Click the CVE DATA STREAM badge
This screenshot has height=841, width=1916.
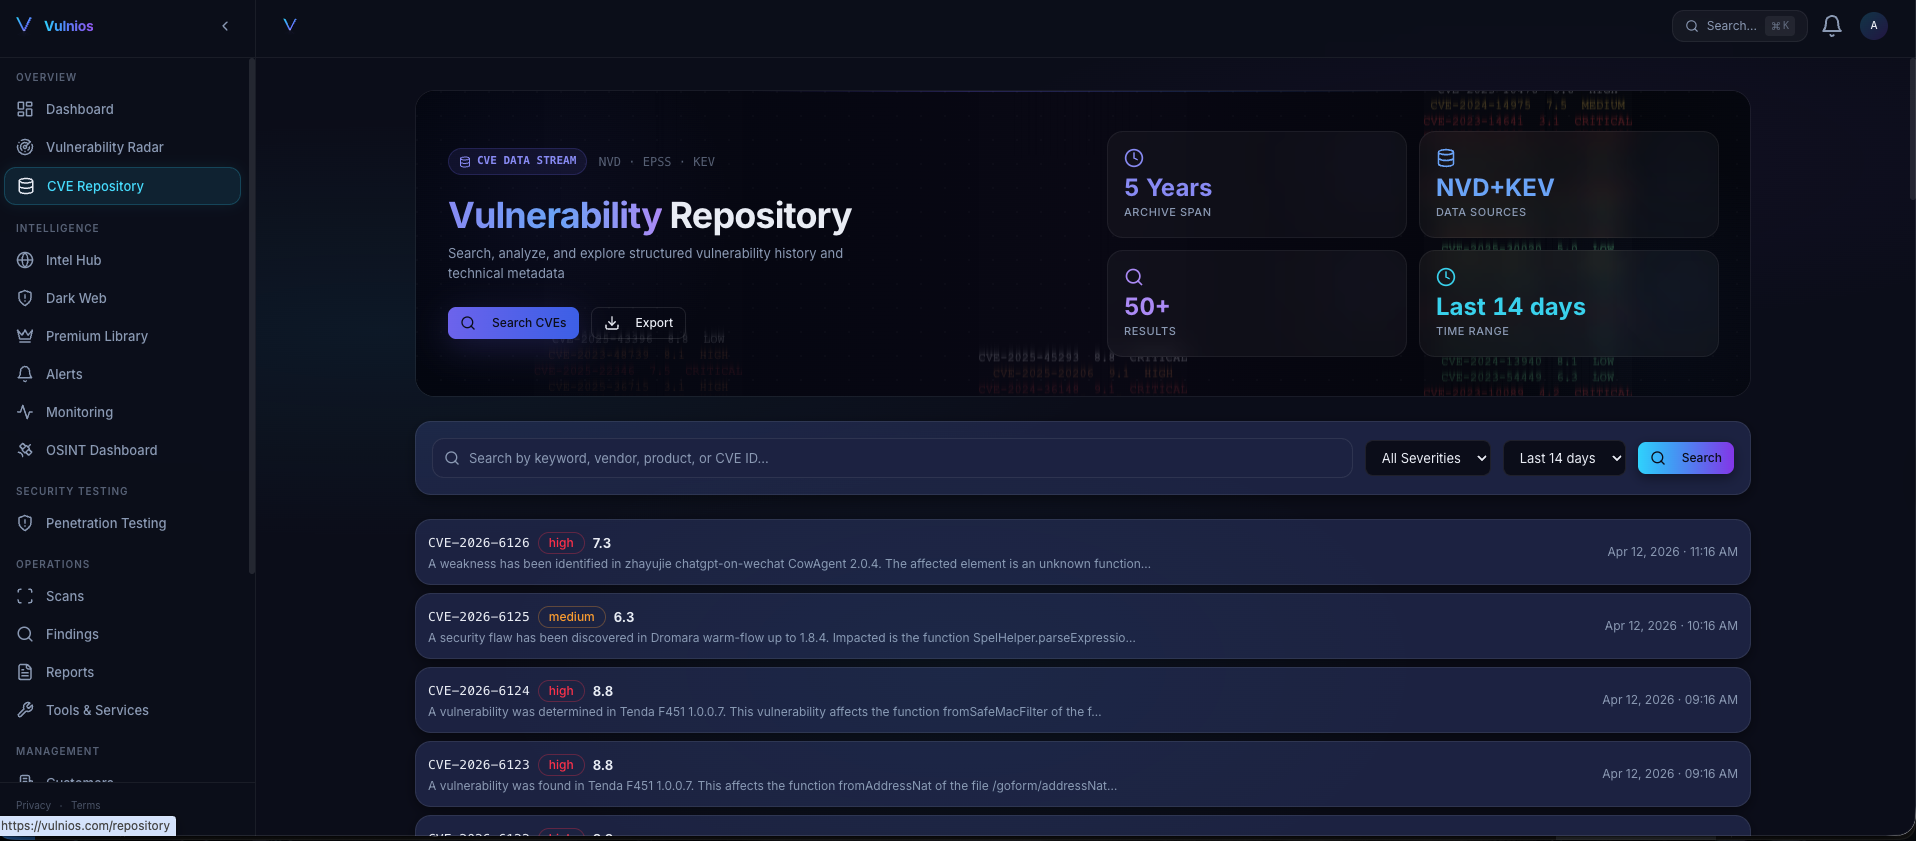(x=517, y=161)
